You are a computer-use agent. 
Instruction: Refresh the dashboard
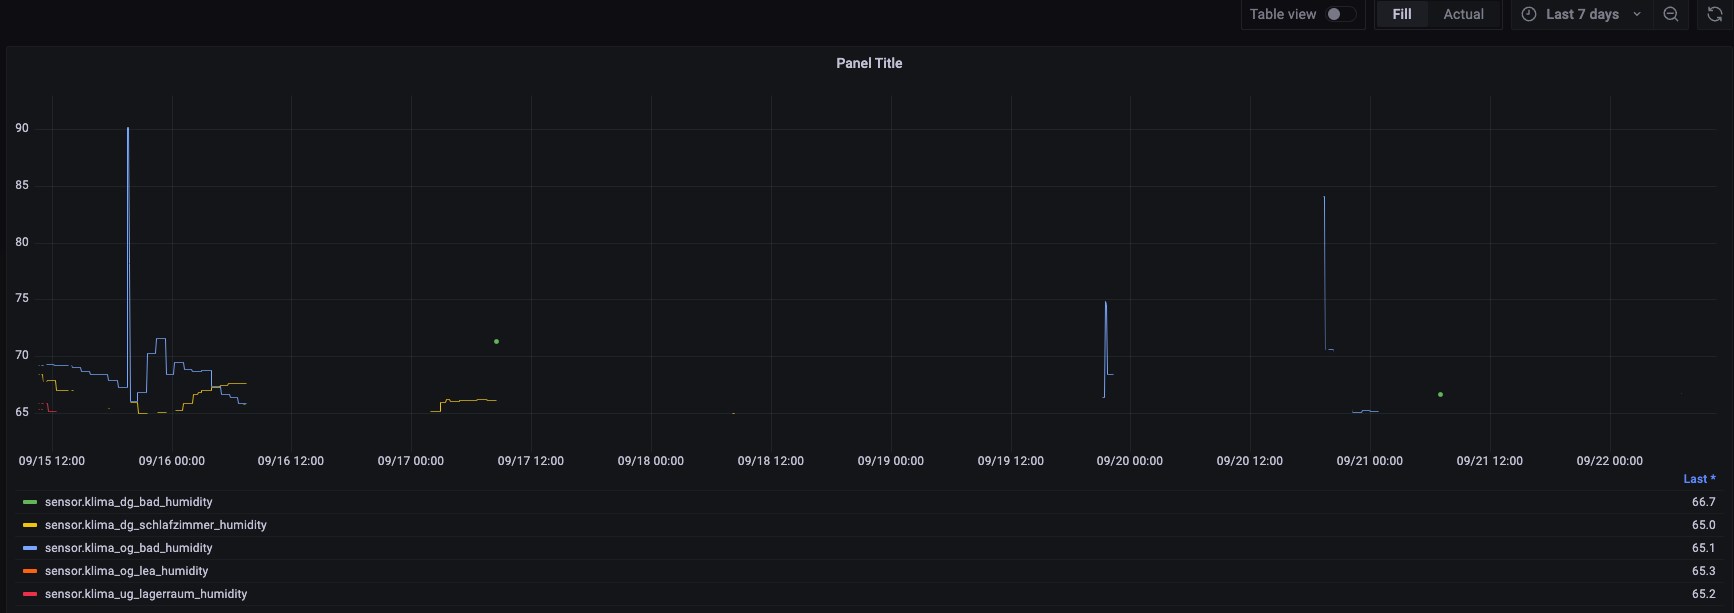pos(1714,14)
